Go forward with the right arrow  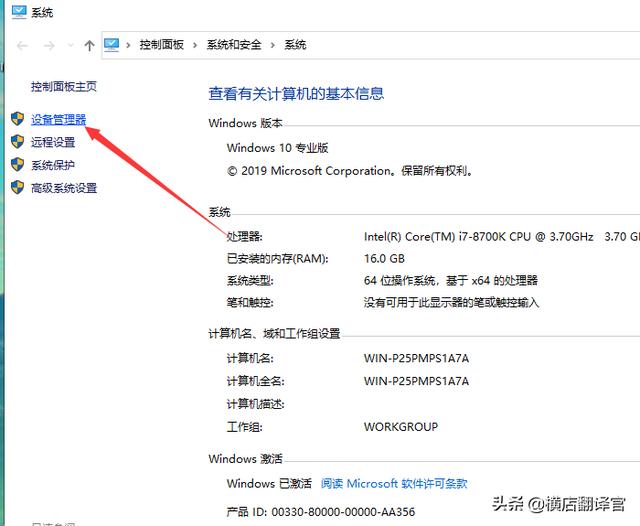pos(49,46)
